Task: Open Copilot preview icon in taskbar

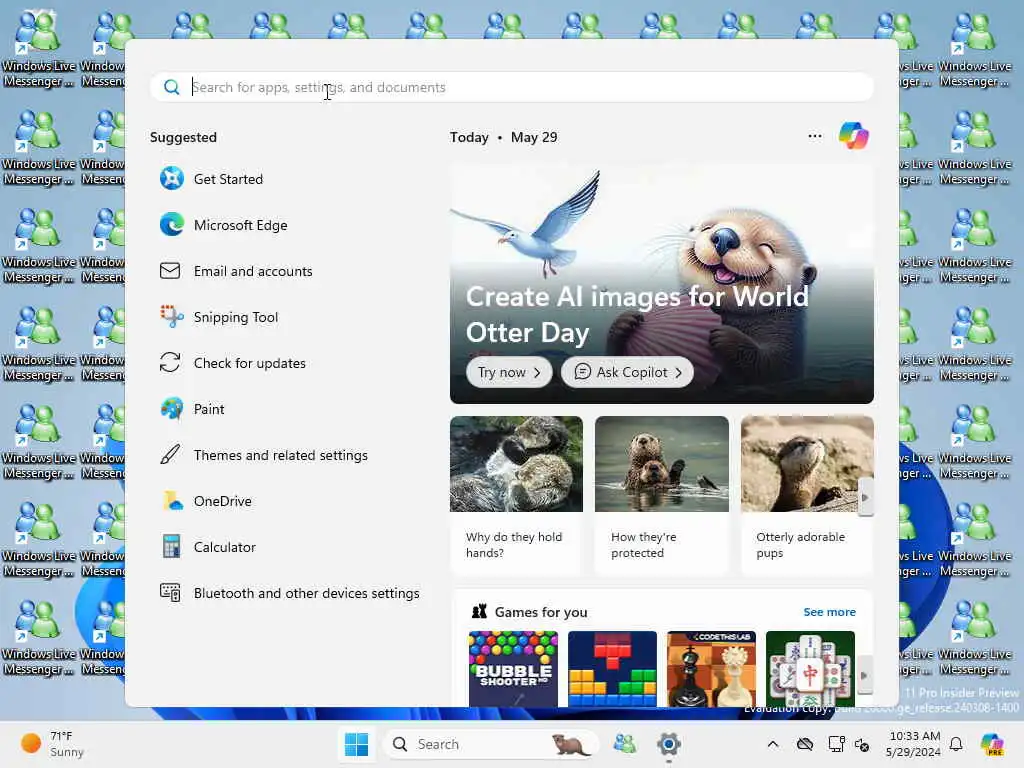Action: click(991, 744)
